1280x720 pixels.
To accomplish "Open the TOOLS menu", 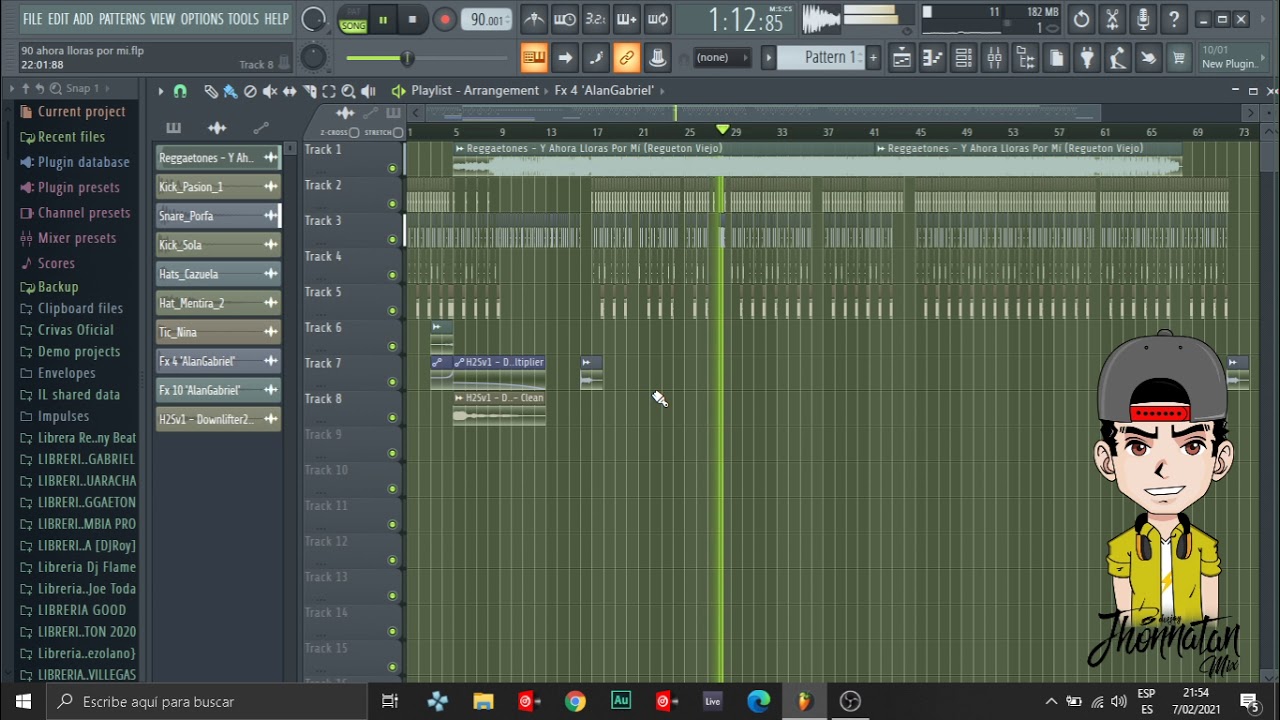I will coord(243,19).
